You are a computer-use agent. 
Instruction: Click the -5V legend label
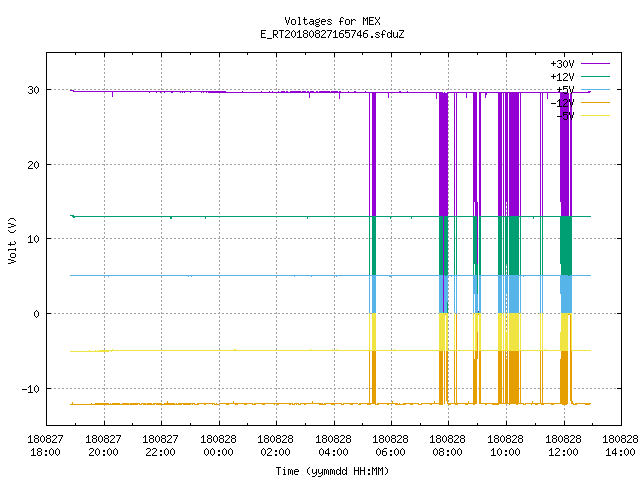click(x=565, y=116)
